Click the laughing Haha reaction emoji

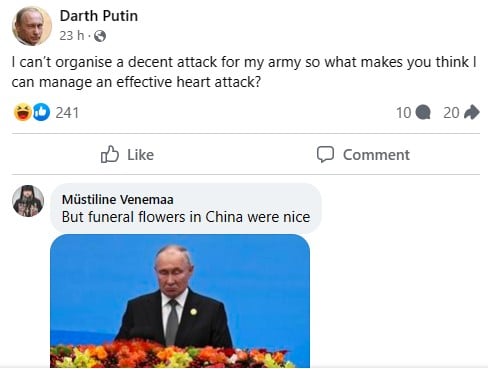coord(23,112)
